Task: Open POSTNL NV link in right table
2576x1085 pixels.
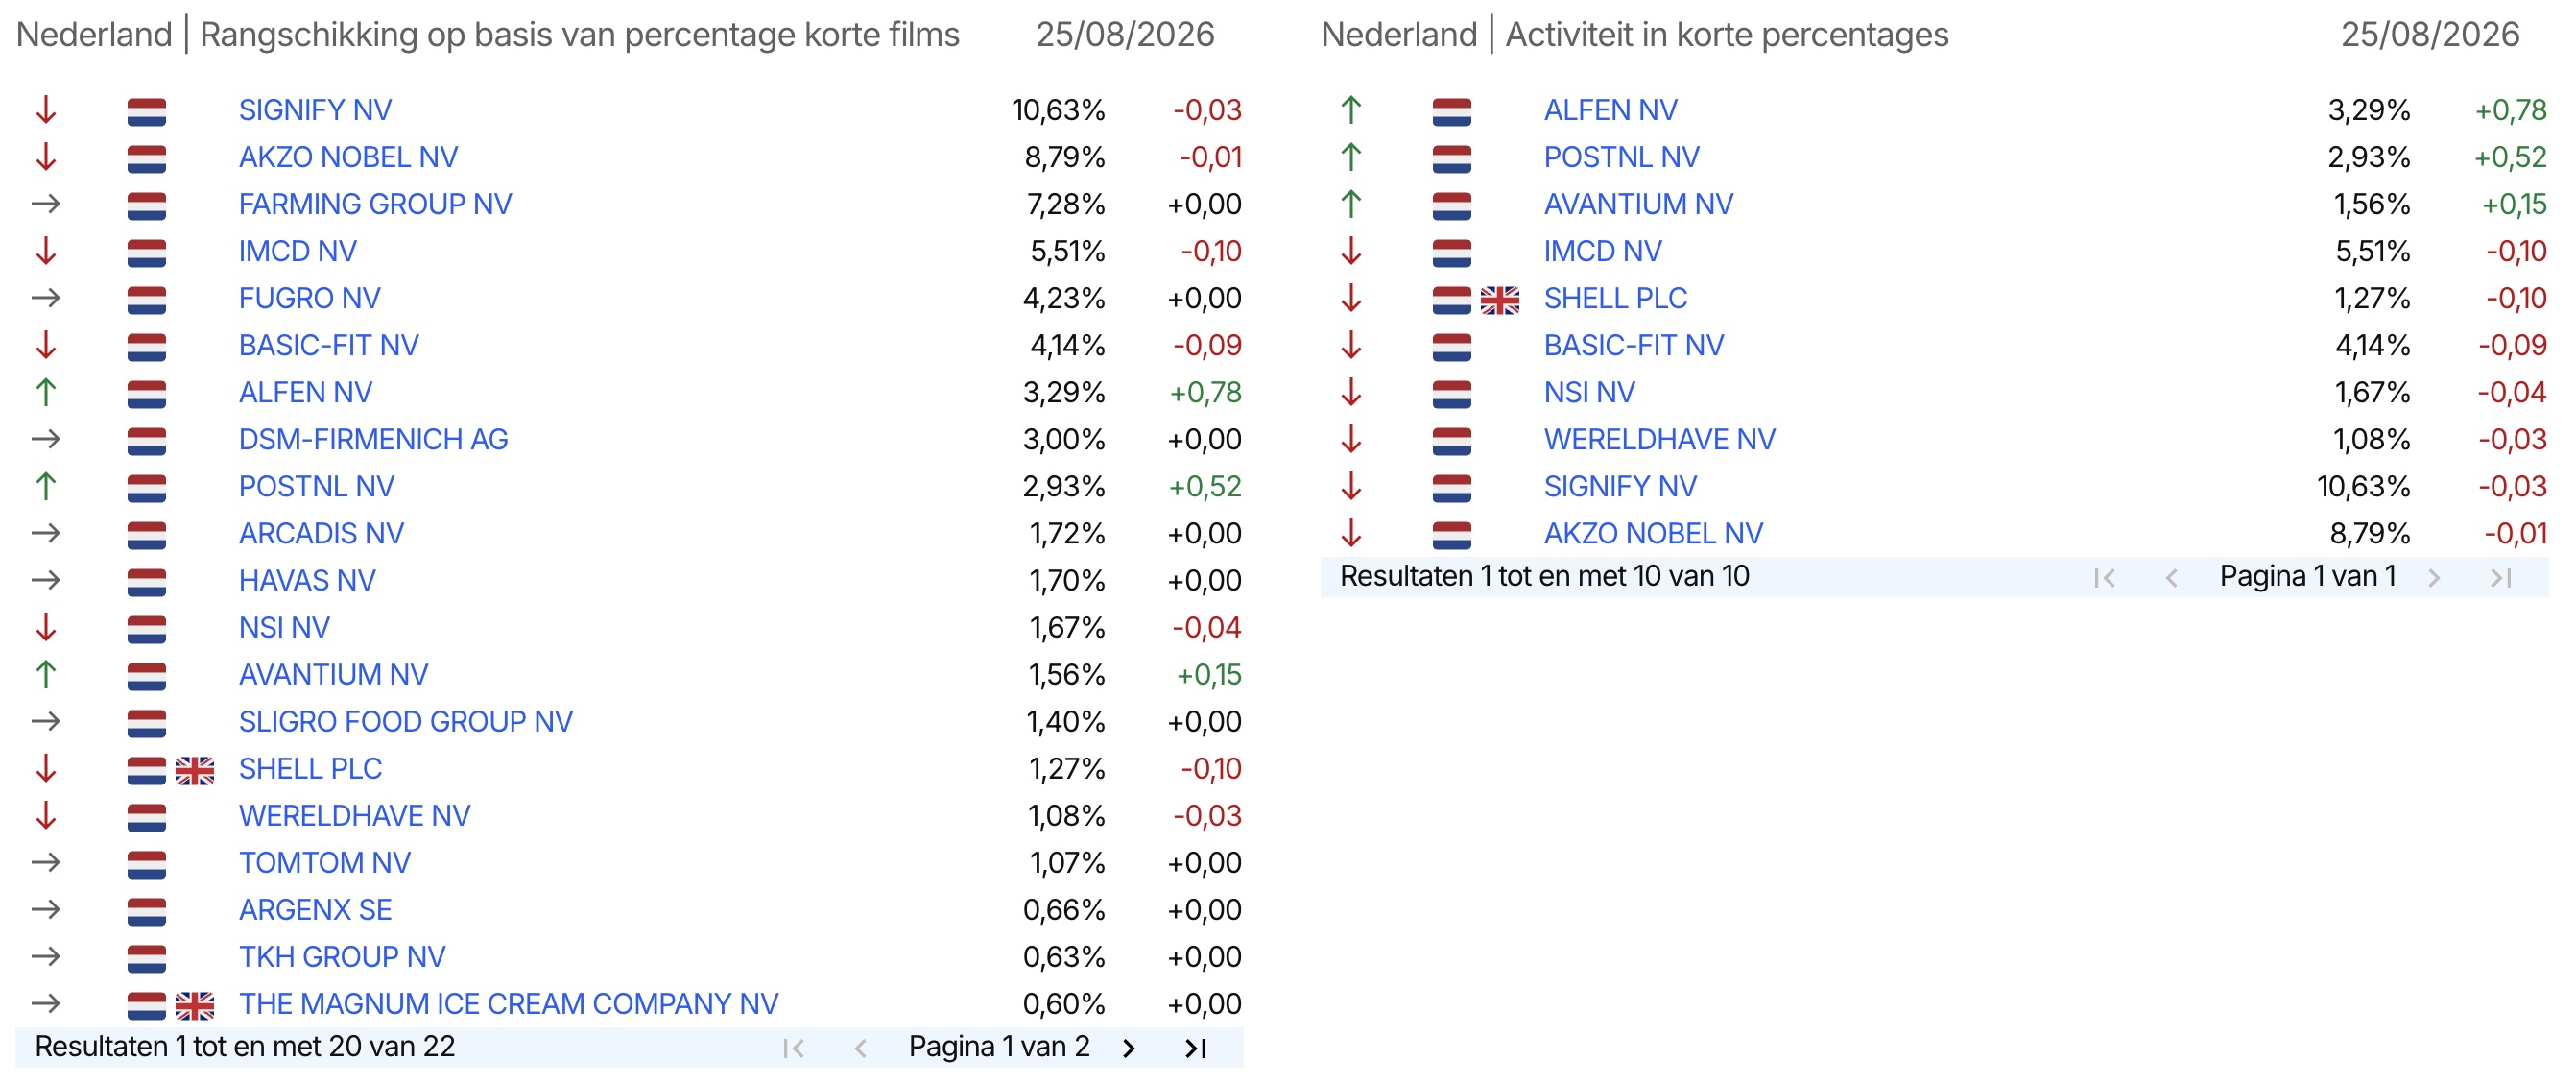Action: click(x=1621, y=157)
